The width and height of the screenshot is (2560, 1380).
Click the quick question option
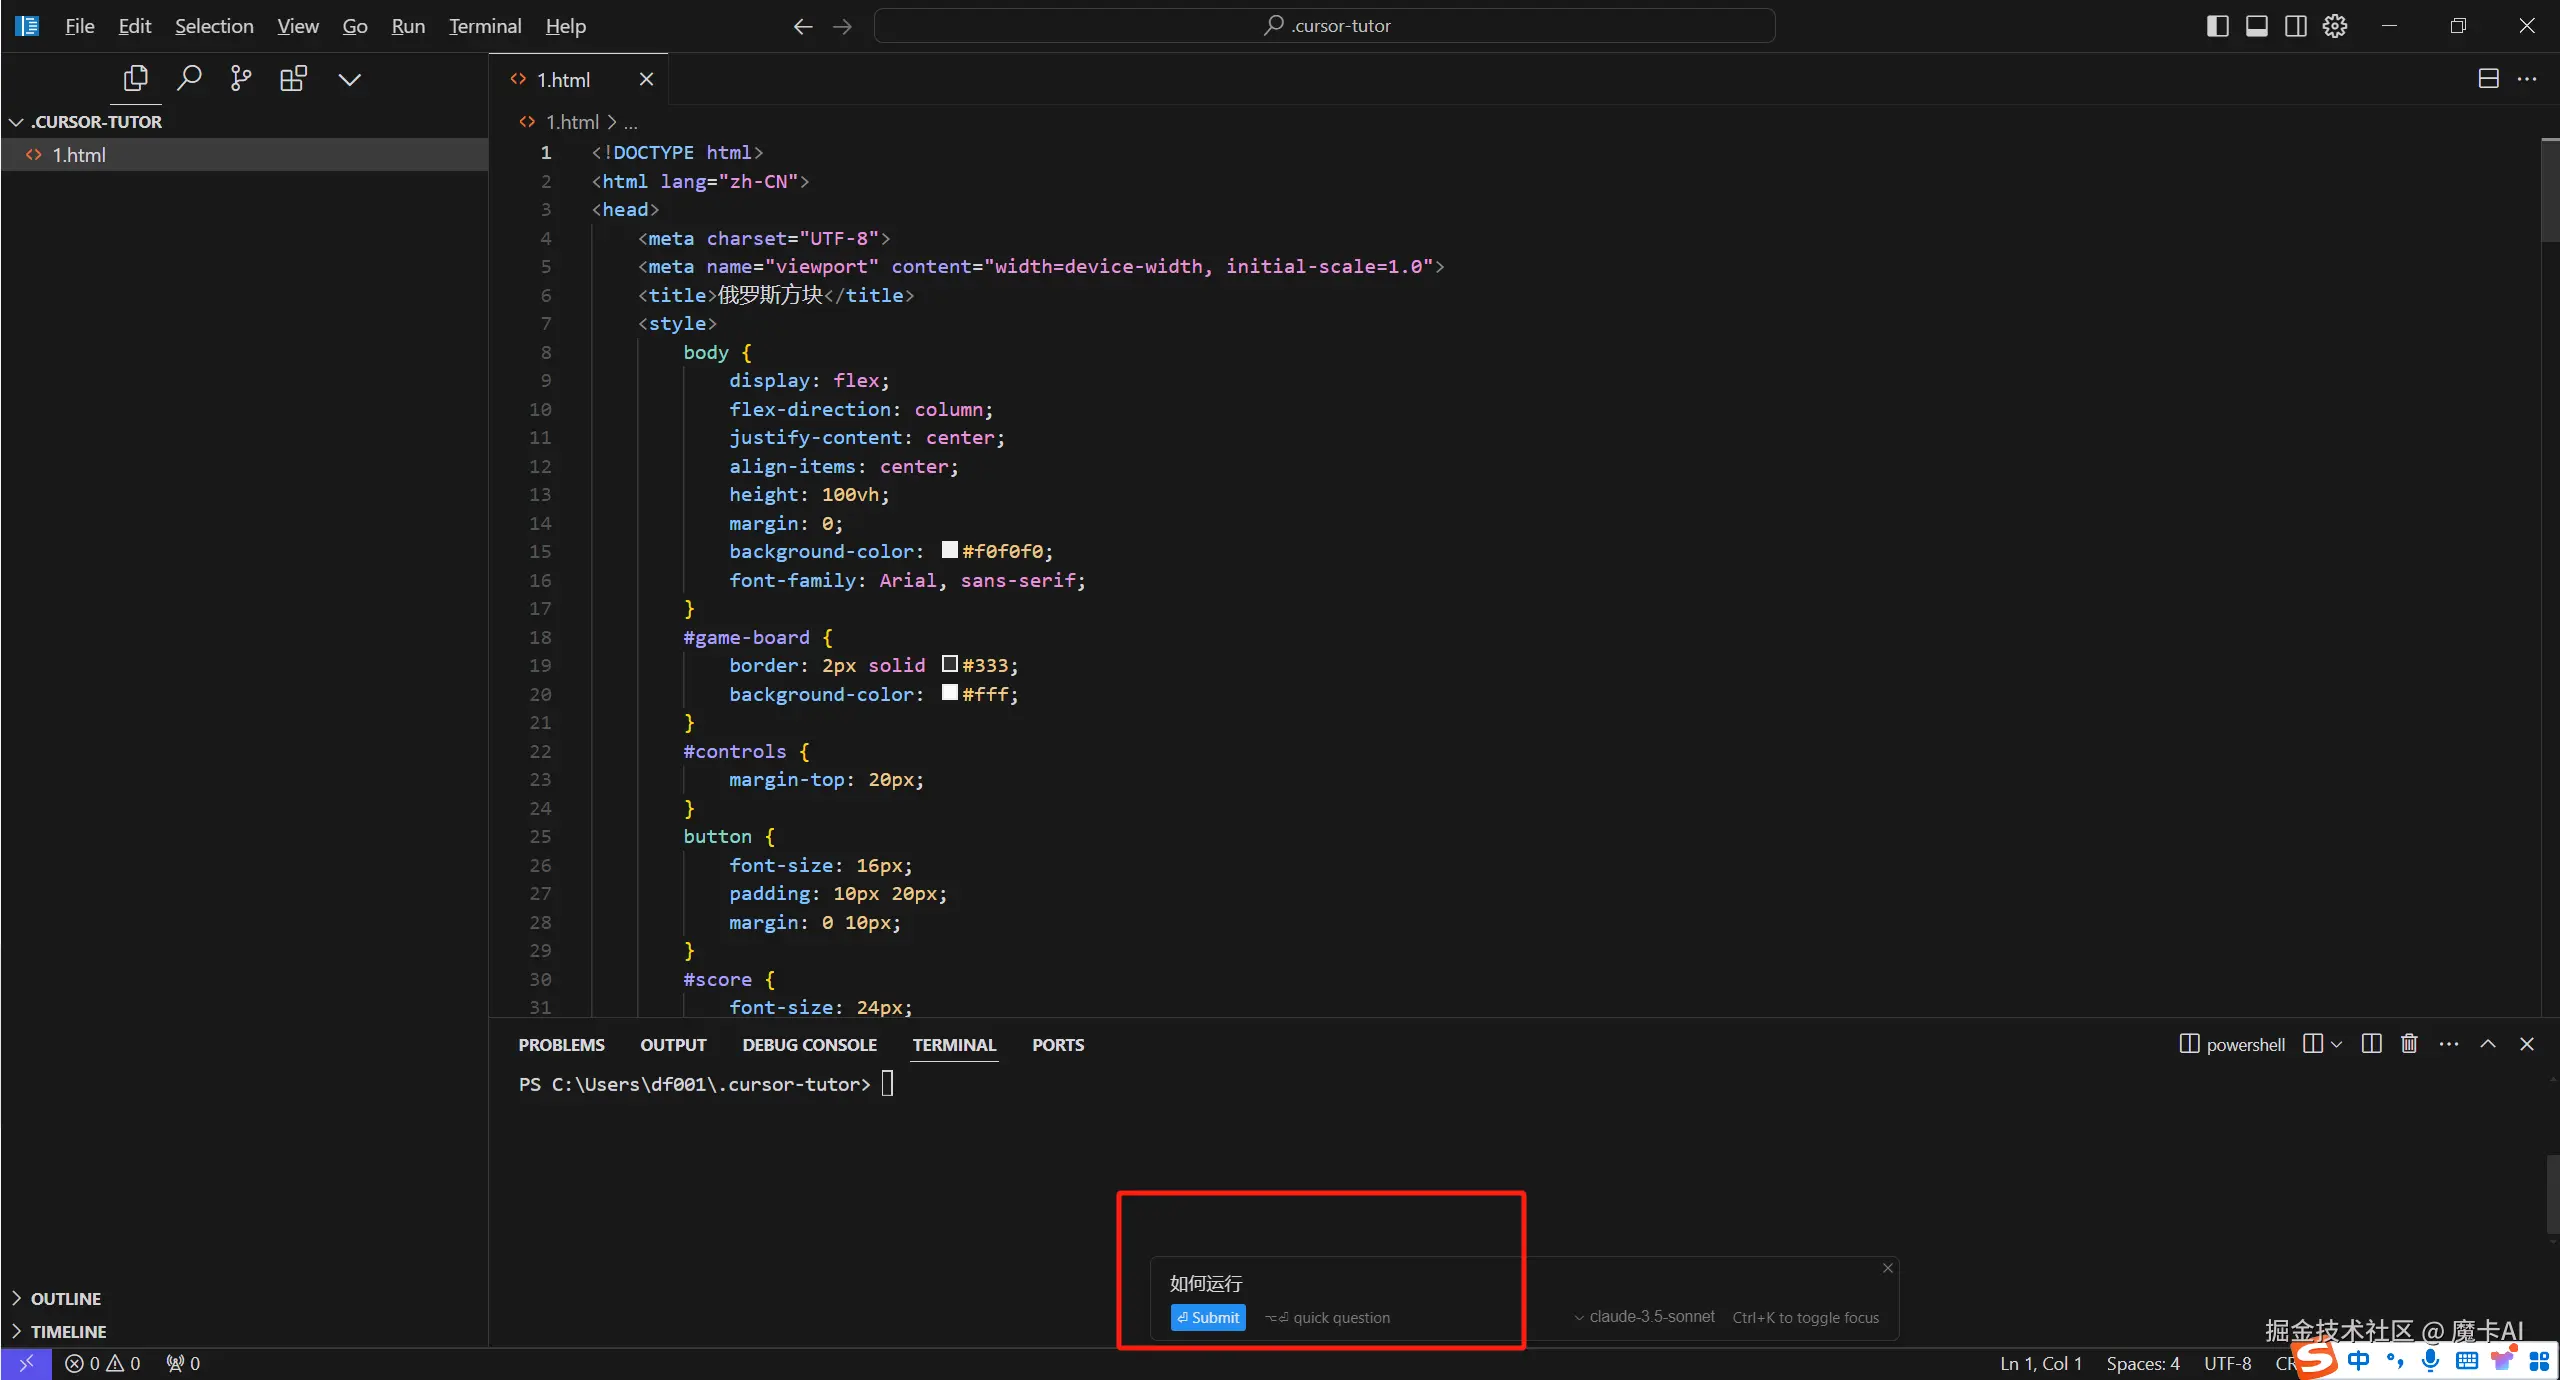(1328, 1318)
